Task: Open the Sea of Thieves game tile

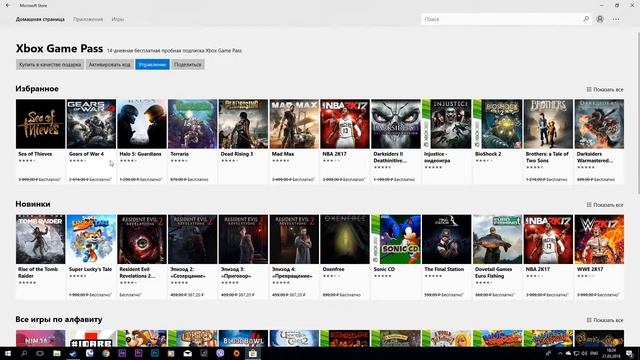Action: pos(40,141)
